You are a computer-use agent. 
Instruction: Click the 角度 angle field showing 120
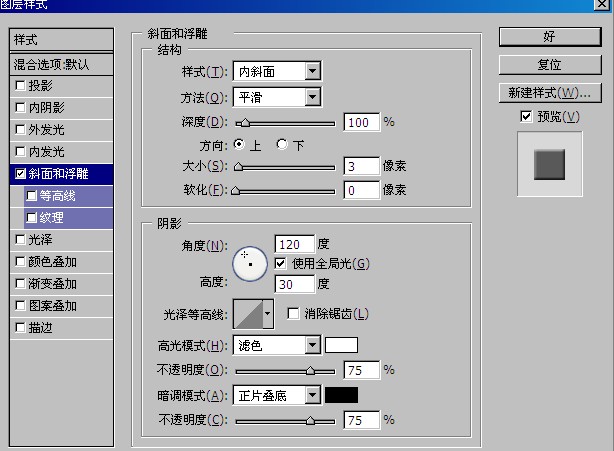pos(294,244)
